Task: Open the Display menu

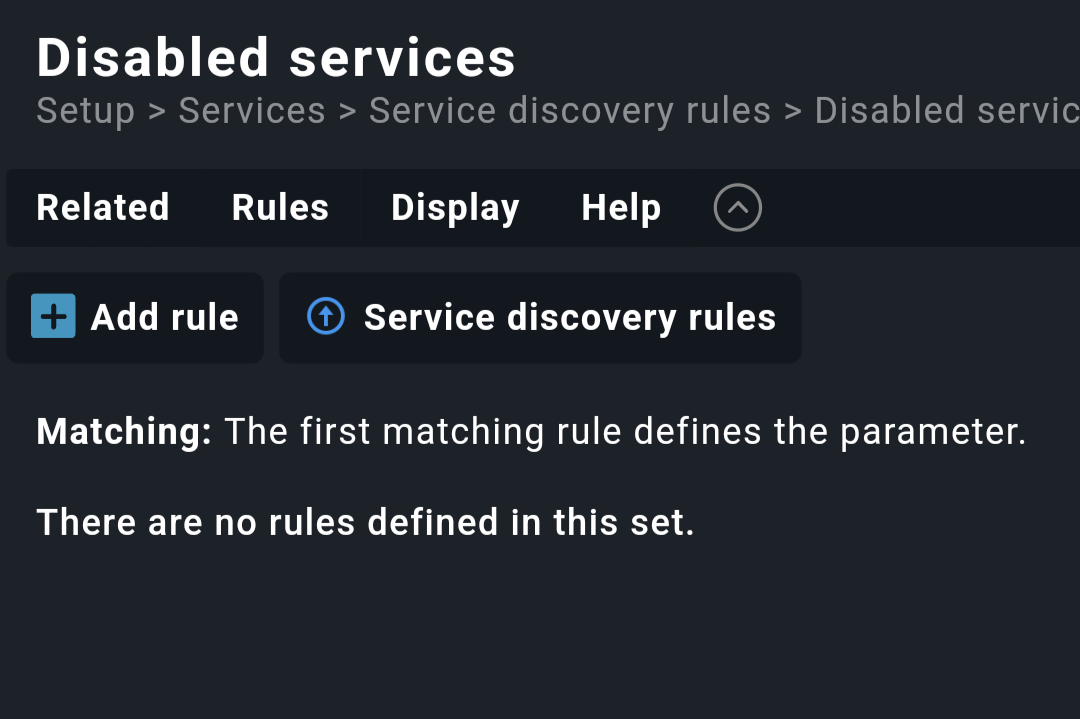Action: [455, 207]
